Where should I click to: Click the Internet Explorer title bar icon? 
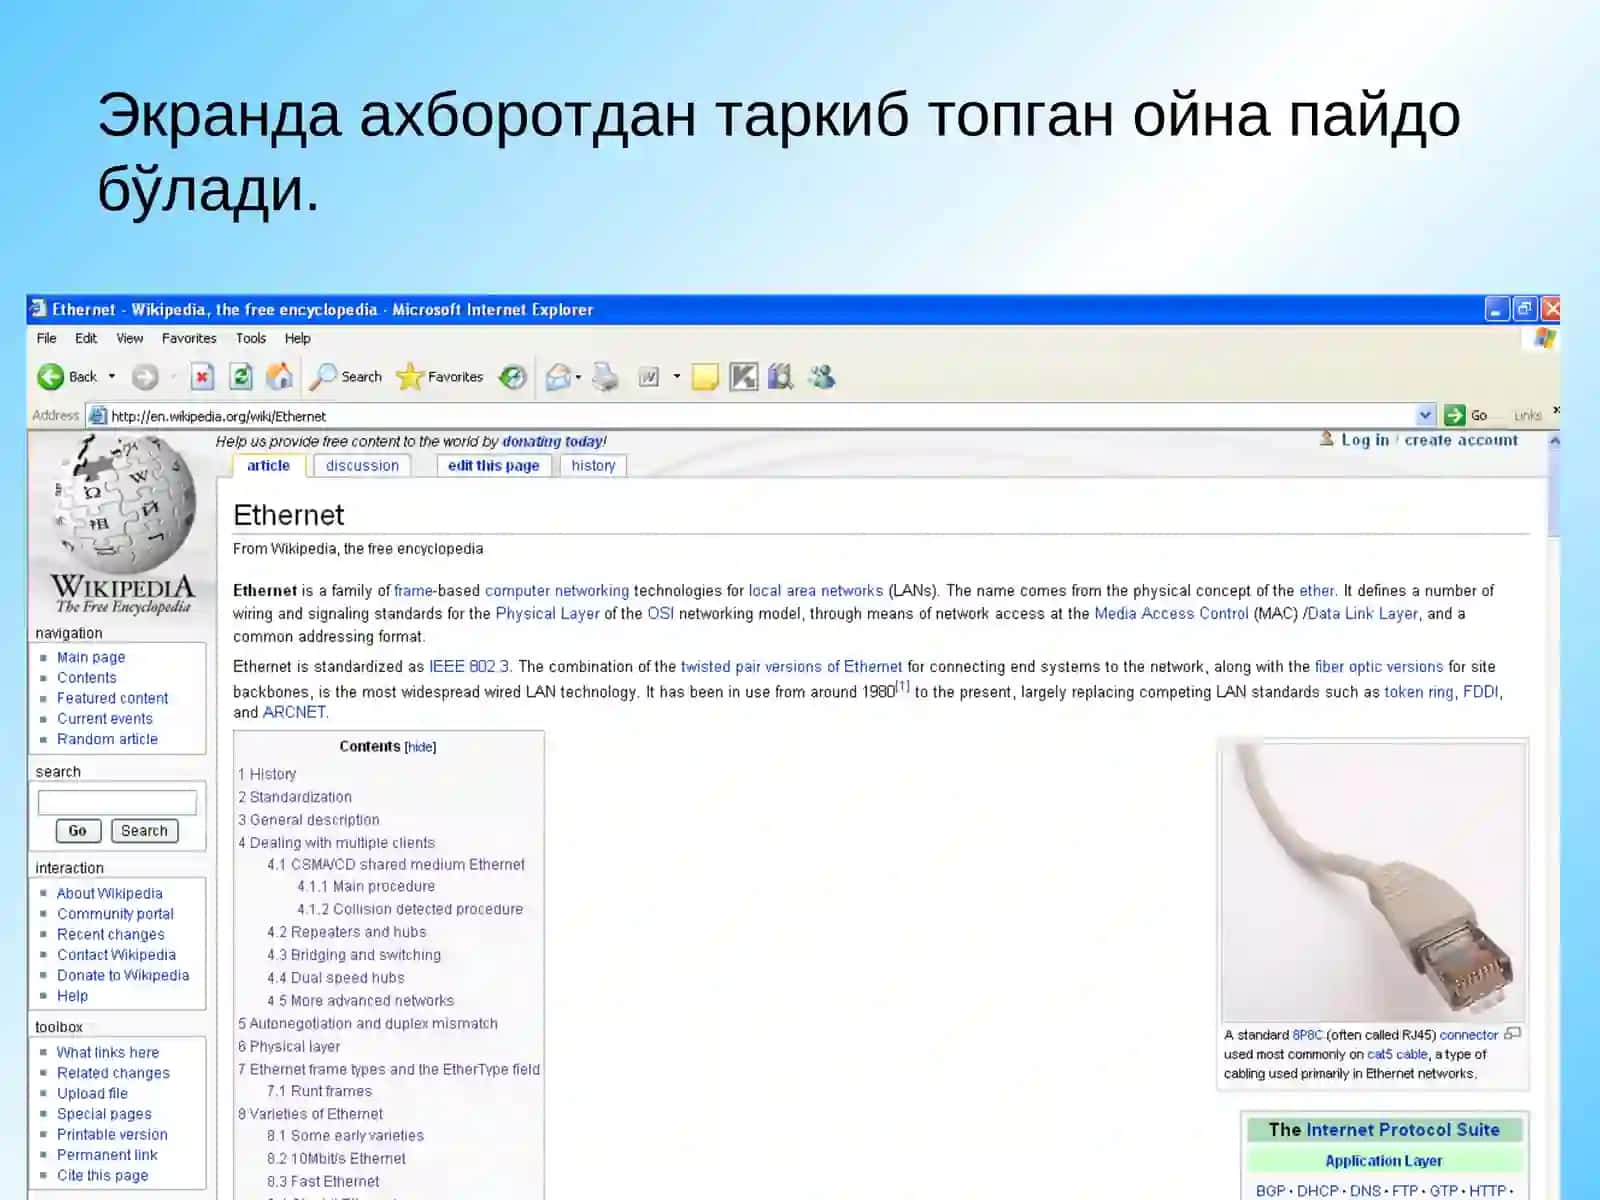coord(39,309)
